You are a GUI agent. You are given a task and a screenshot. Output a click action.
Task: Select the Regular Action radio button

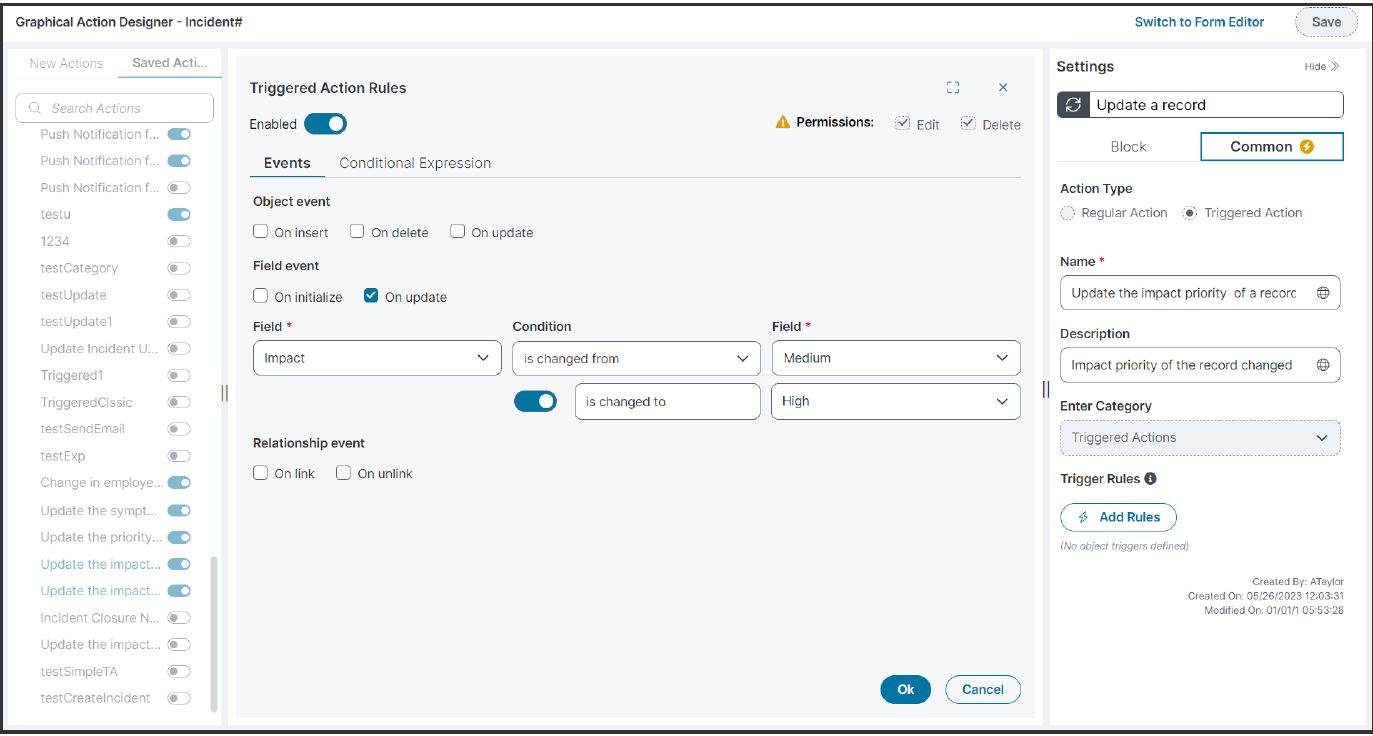(1067, 212)
